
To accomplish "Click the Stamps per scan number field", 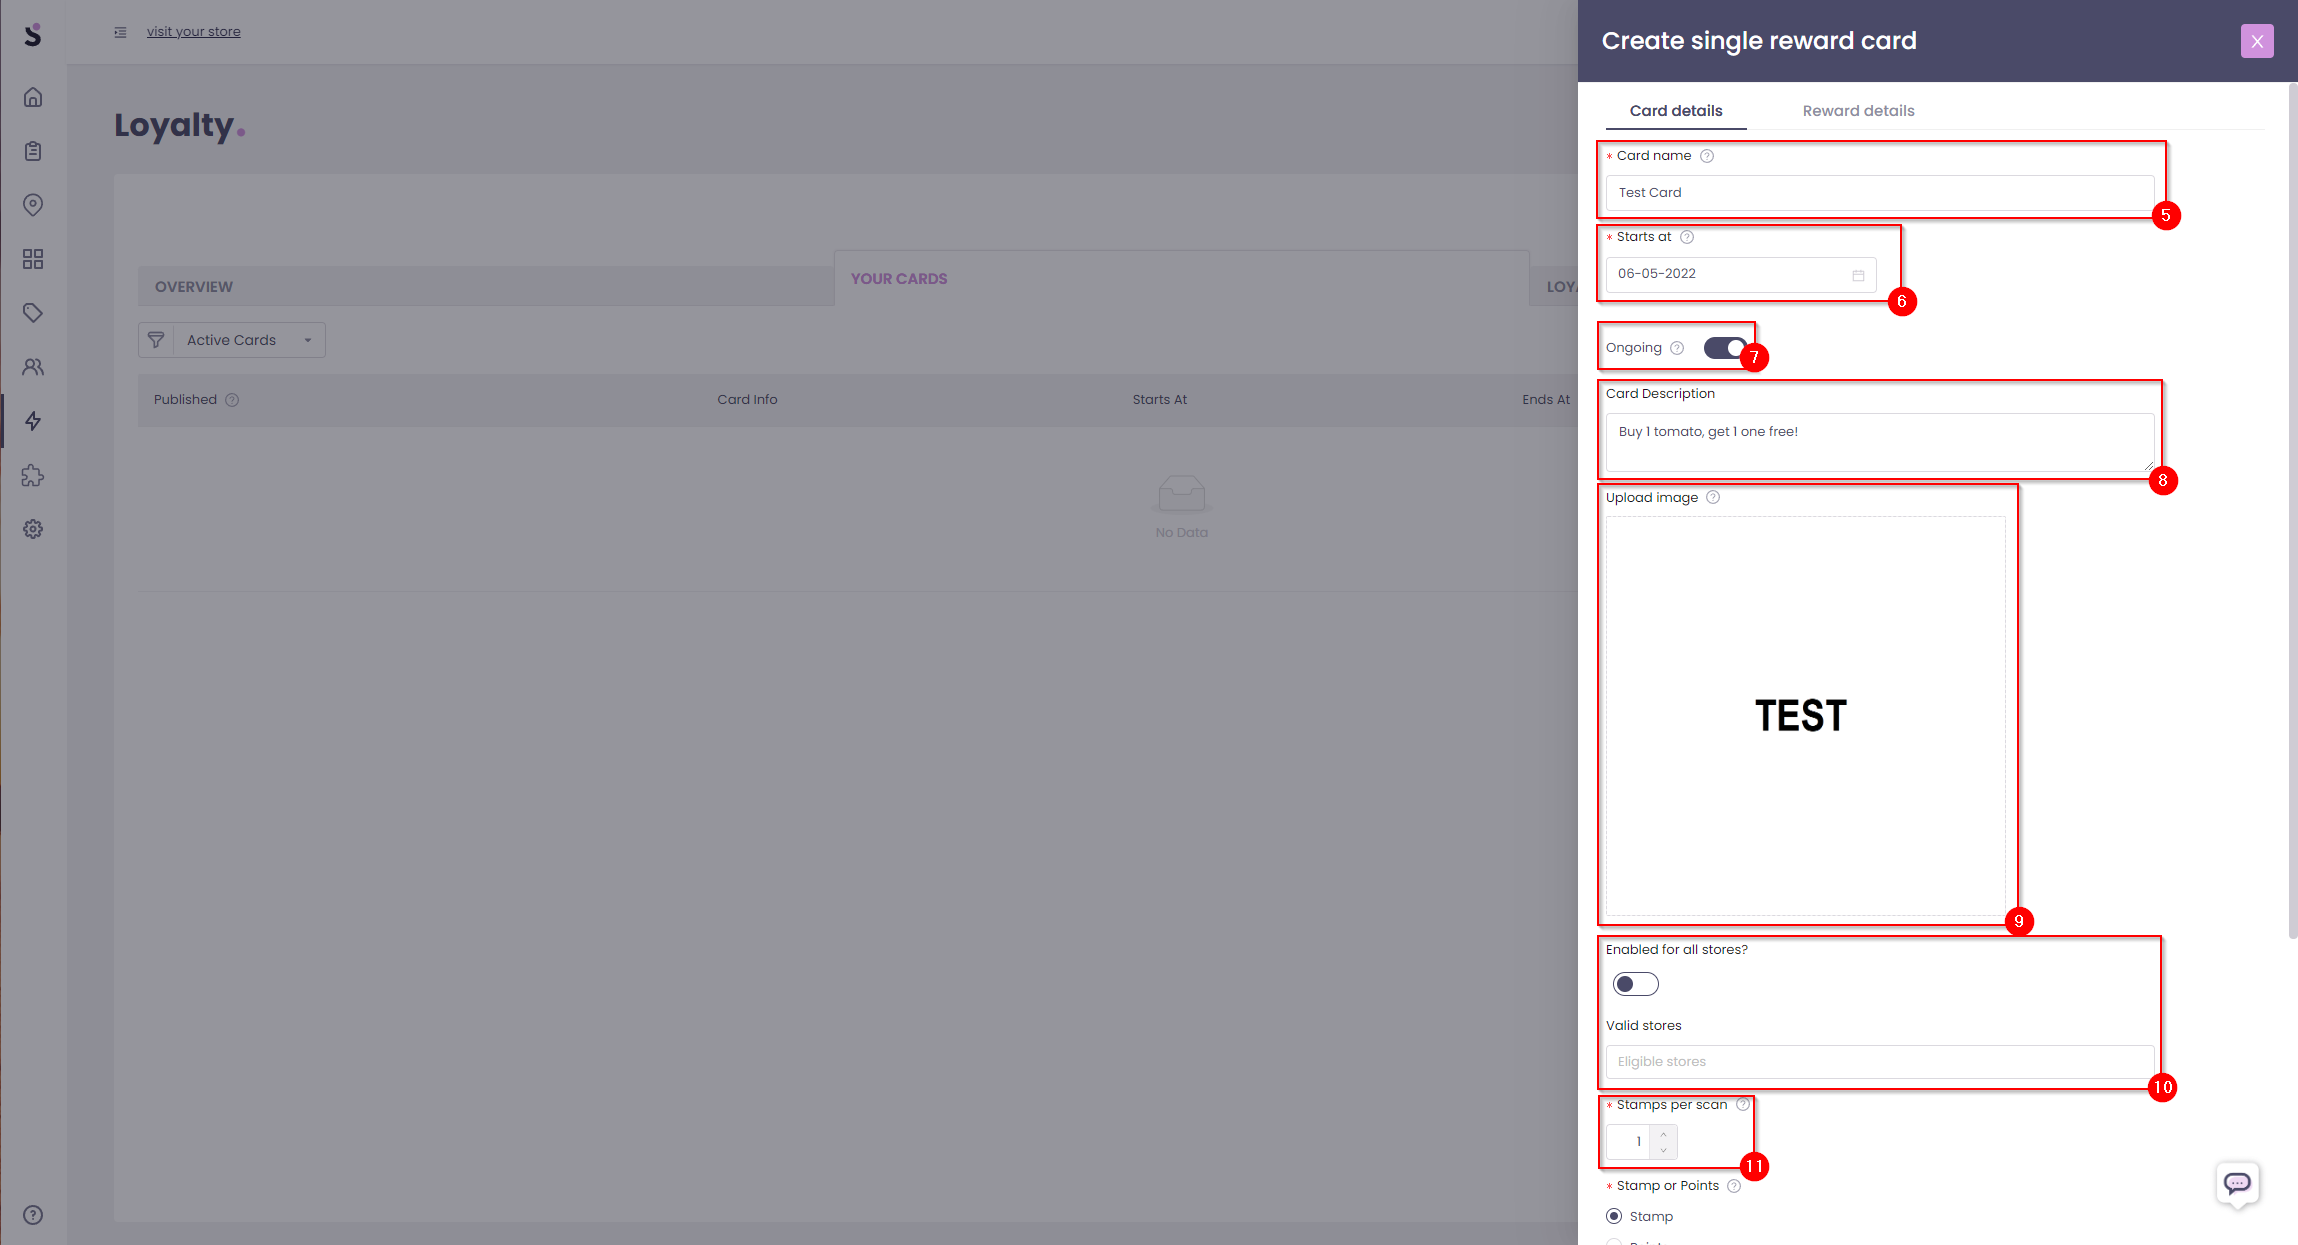I will coord(1628,1142).
